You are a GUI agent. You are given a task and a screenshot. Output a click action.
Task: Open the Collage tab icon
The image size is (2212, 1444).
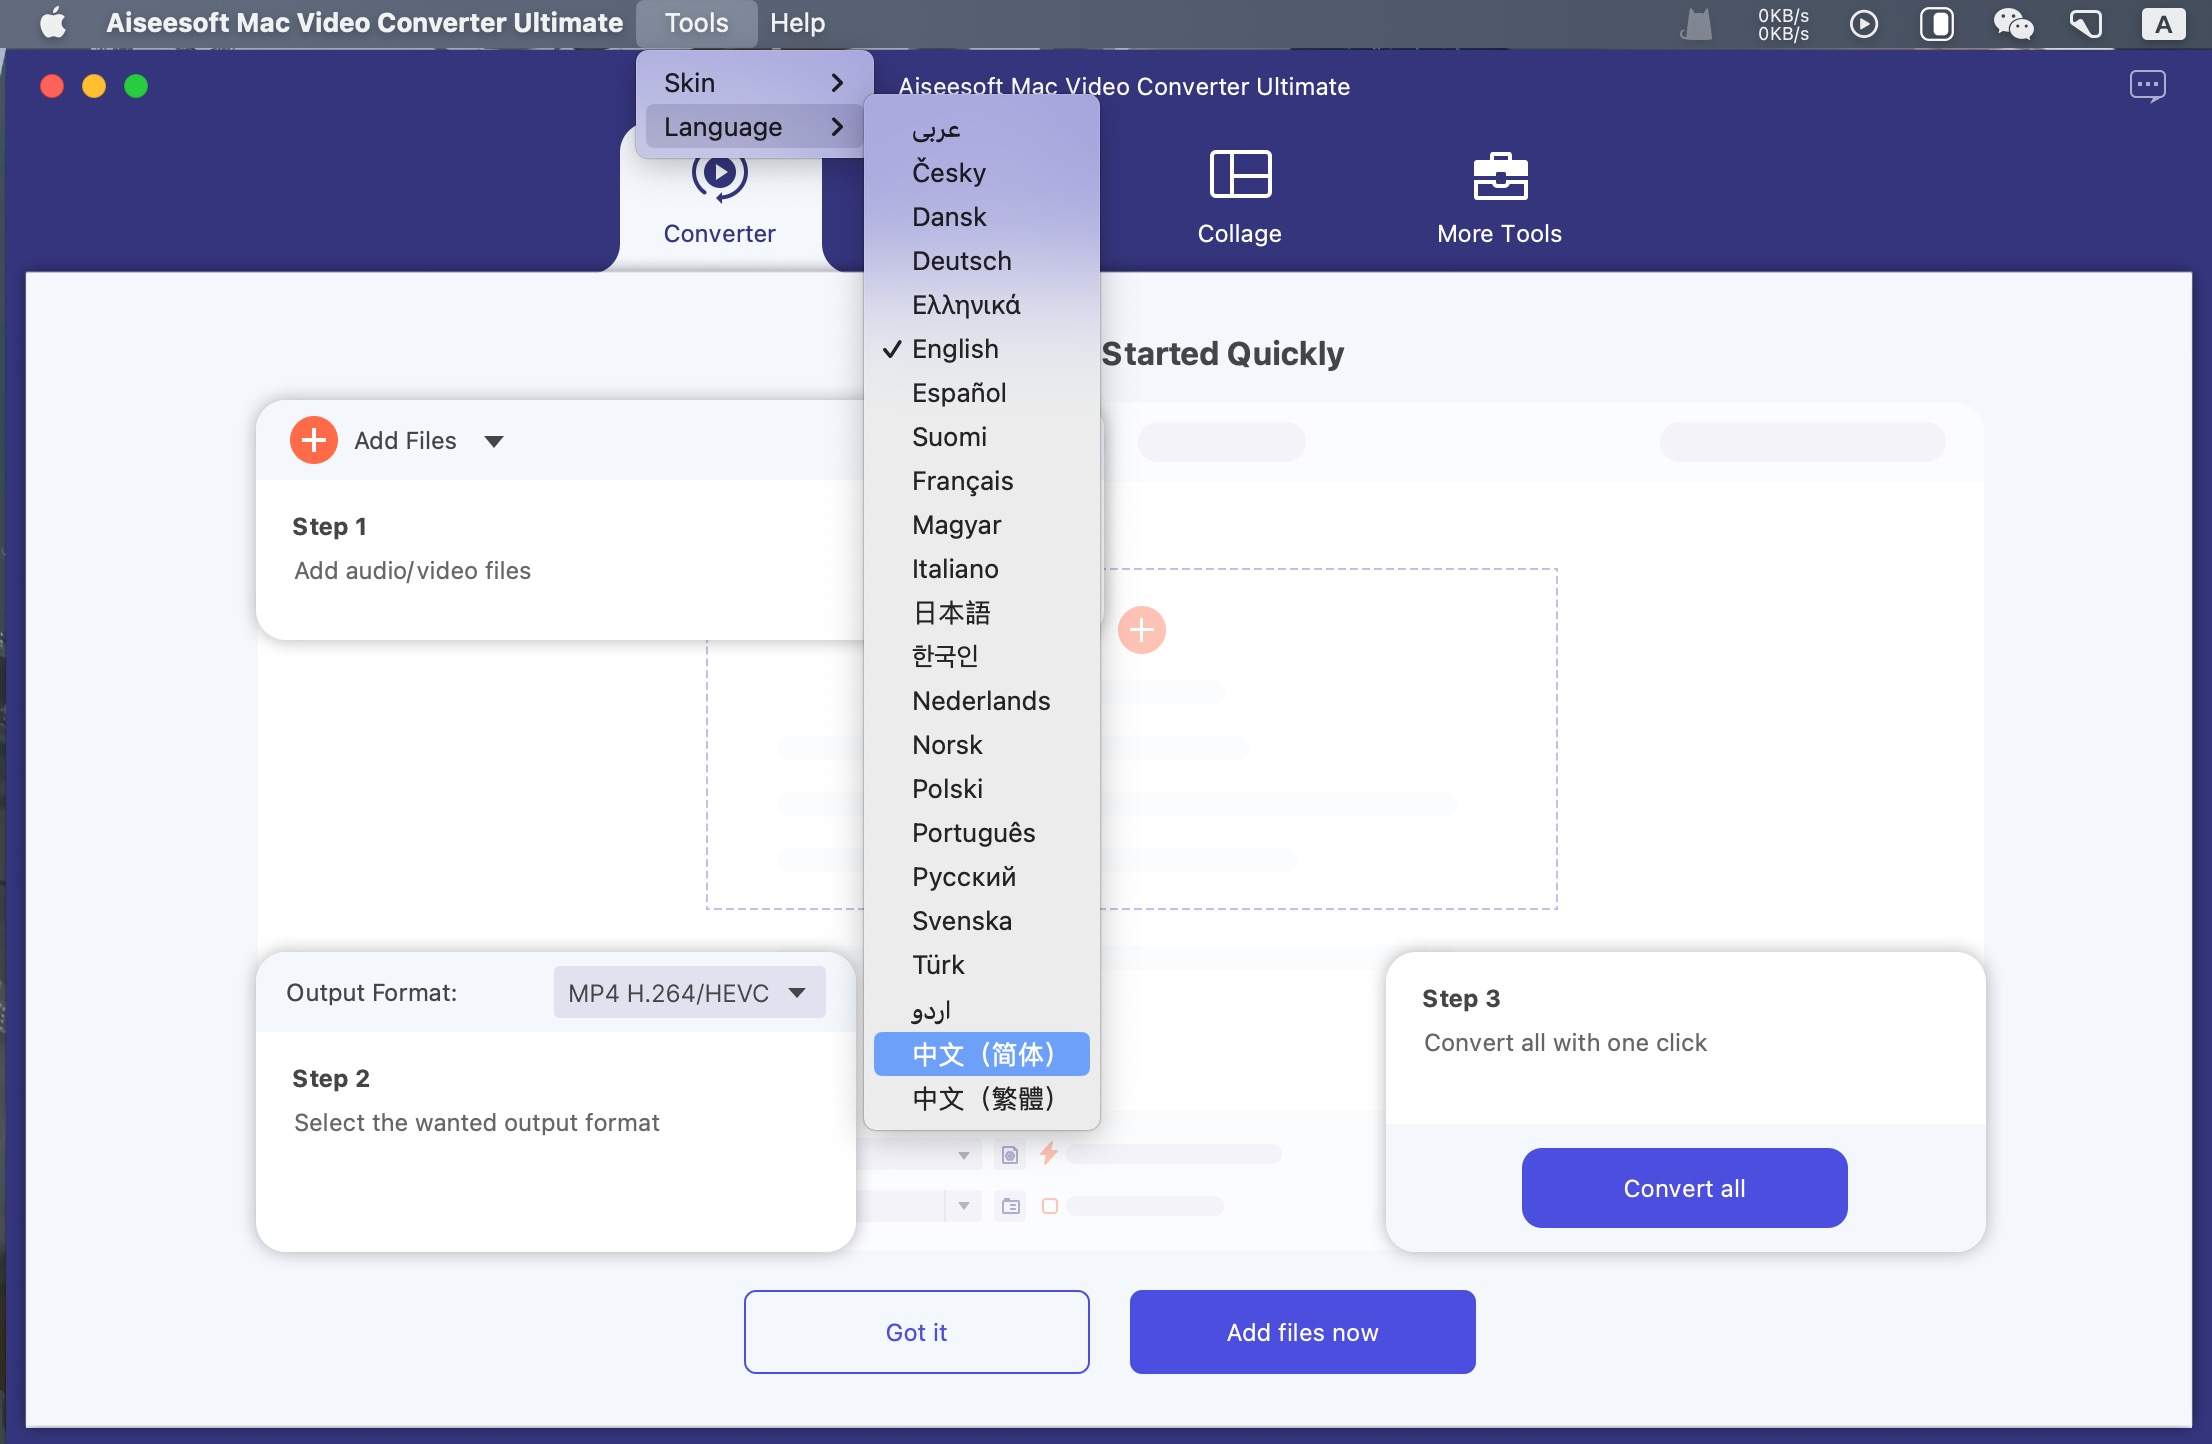tap(1240, 174)
